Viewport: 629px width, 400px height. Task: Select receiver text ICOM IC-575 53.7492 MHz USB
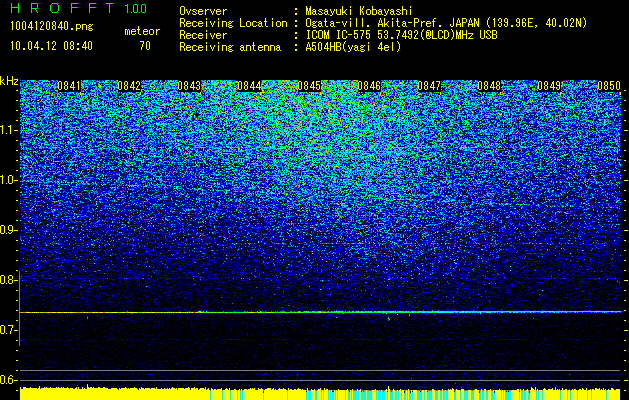[401, 35]
